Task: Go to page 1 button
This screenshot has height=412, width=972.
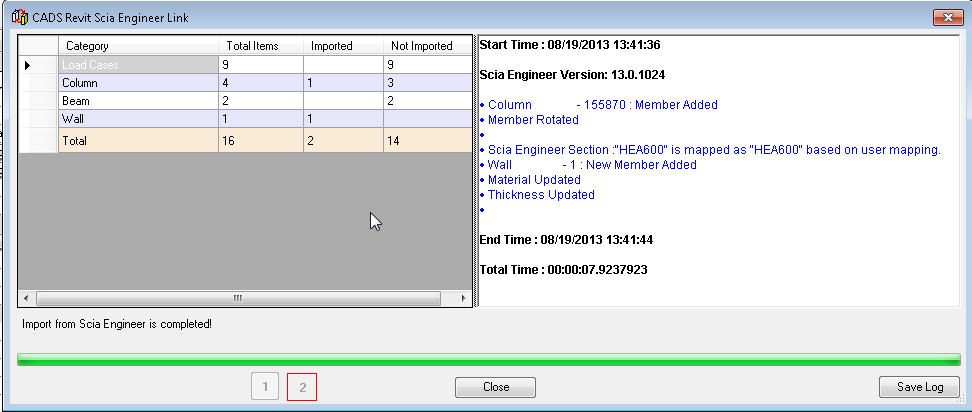Action: [x=264, y=386]
